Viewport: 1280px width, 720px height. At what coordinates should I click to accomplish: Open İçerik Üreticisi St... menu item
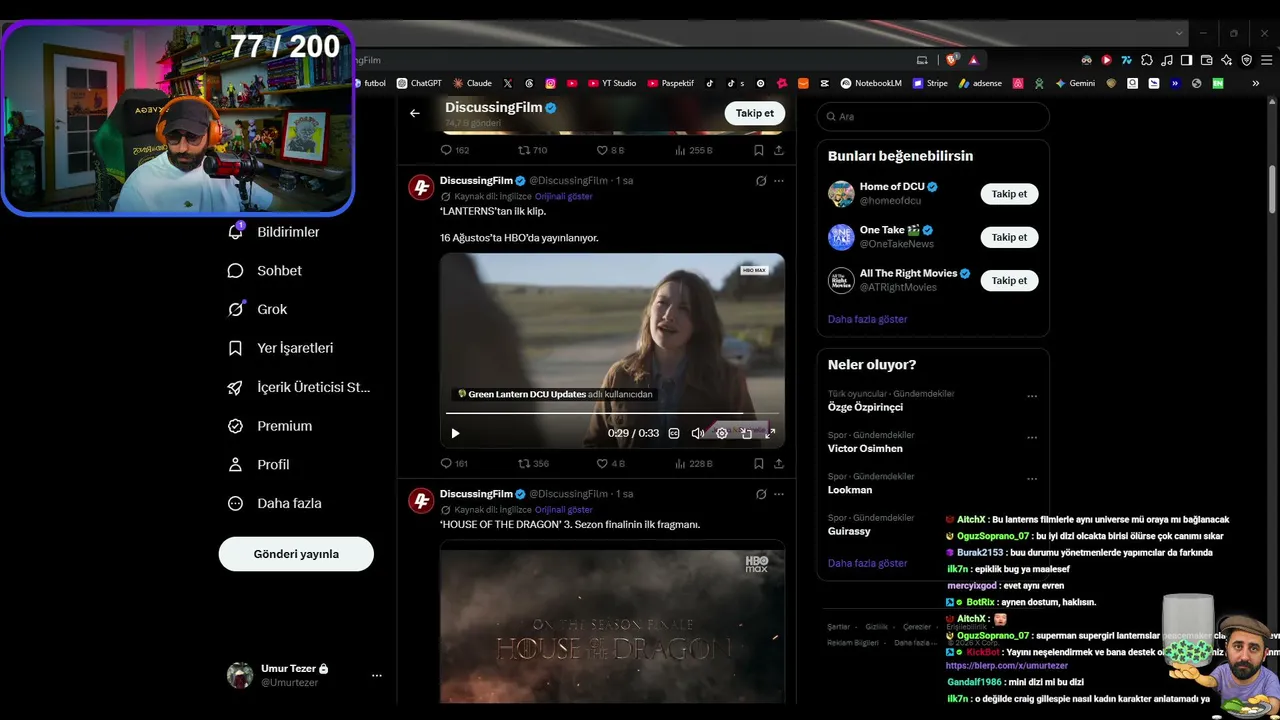click(x=299, y=387)
